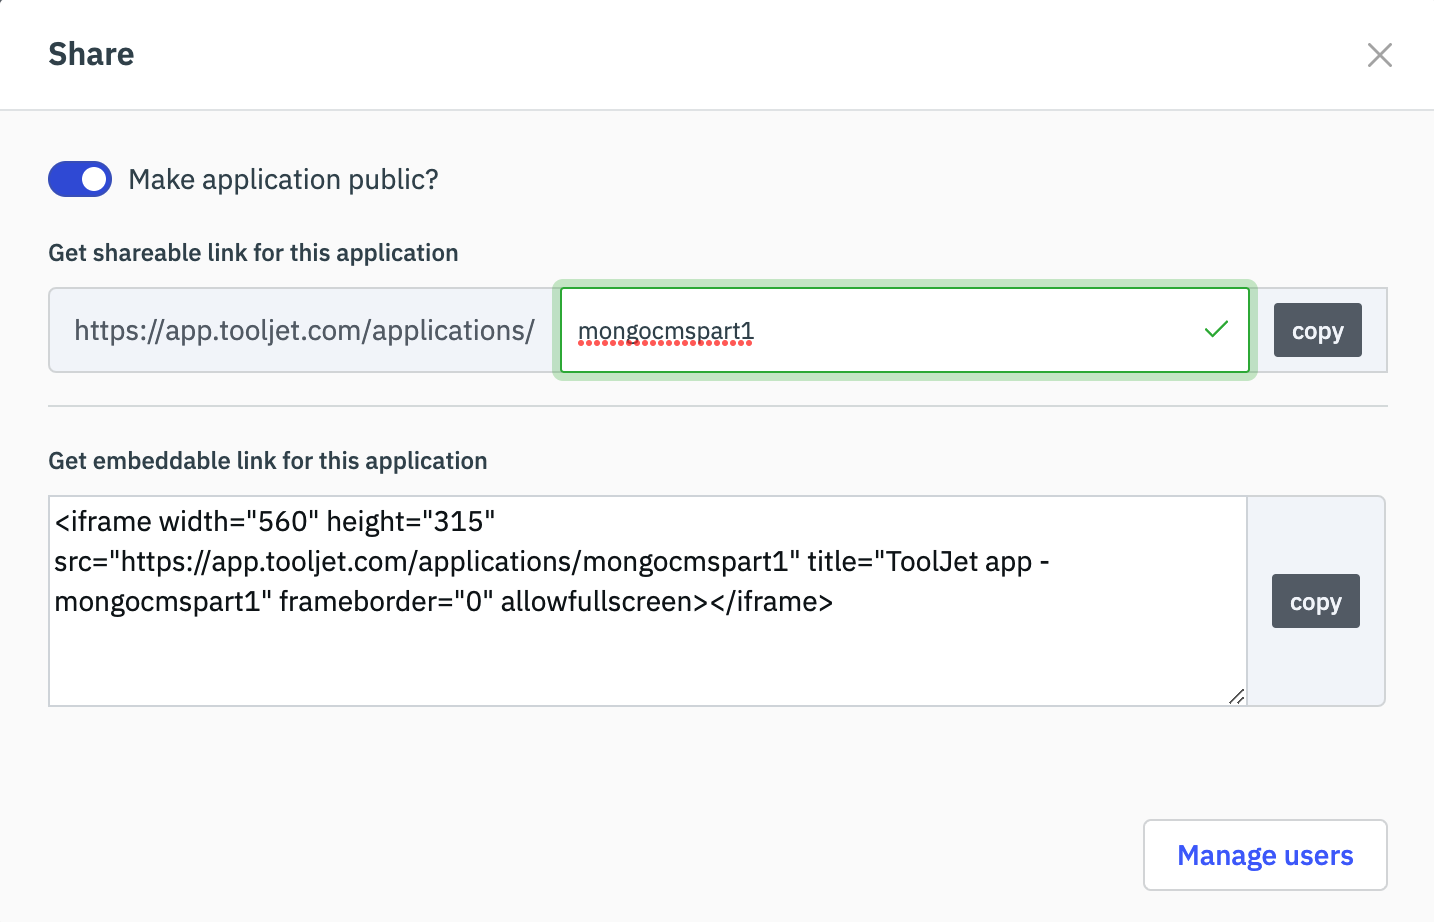
Task: Click the 'Get shareable link' heading
Action: (253, 253)
